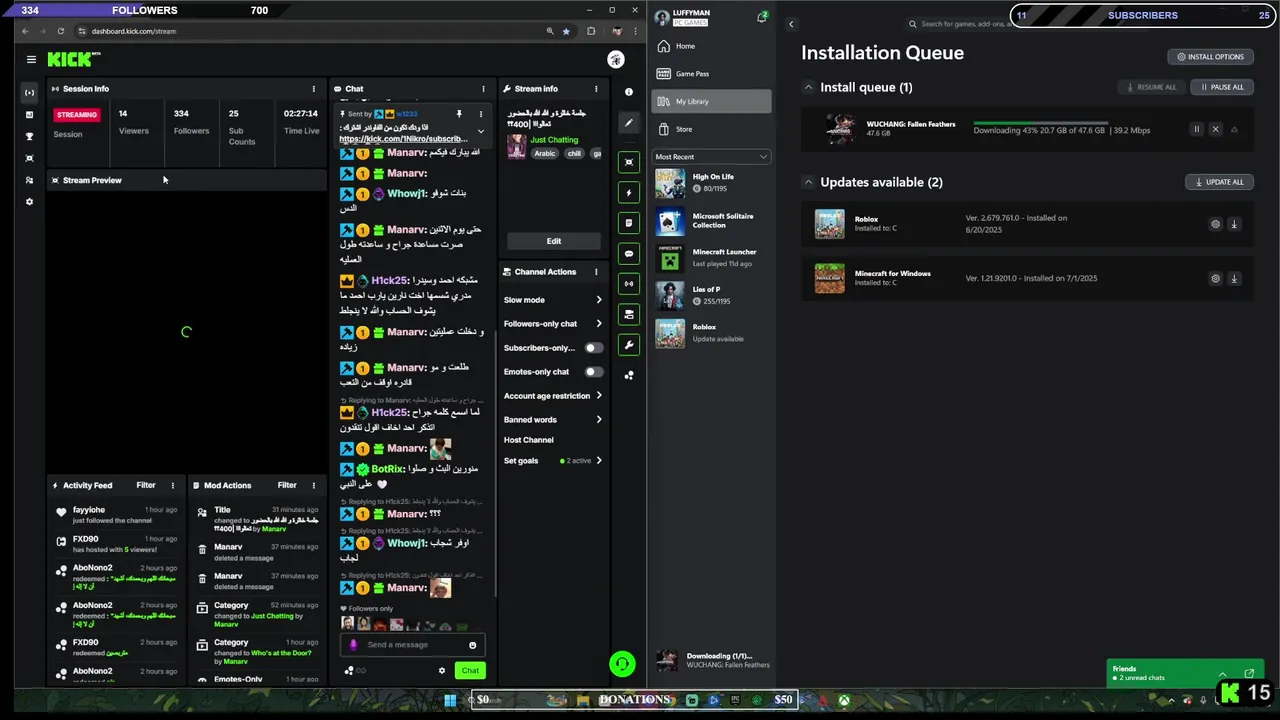Open Activity Feed three-dot options
The height and width of the screenshot is (720, 1280).
[172, 485]
